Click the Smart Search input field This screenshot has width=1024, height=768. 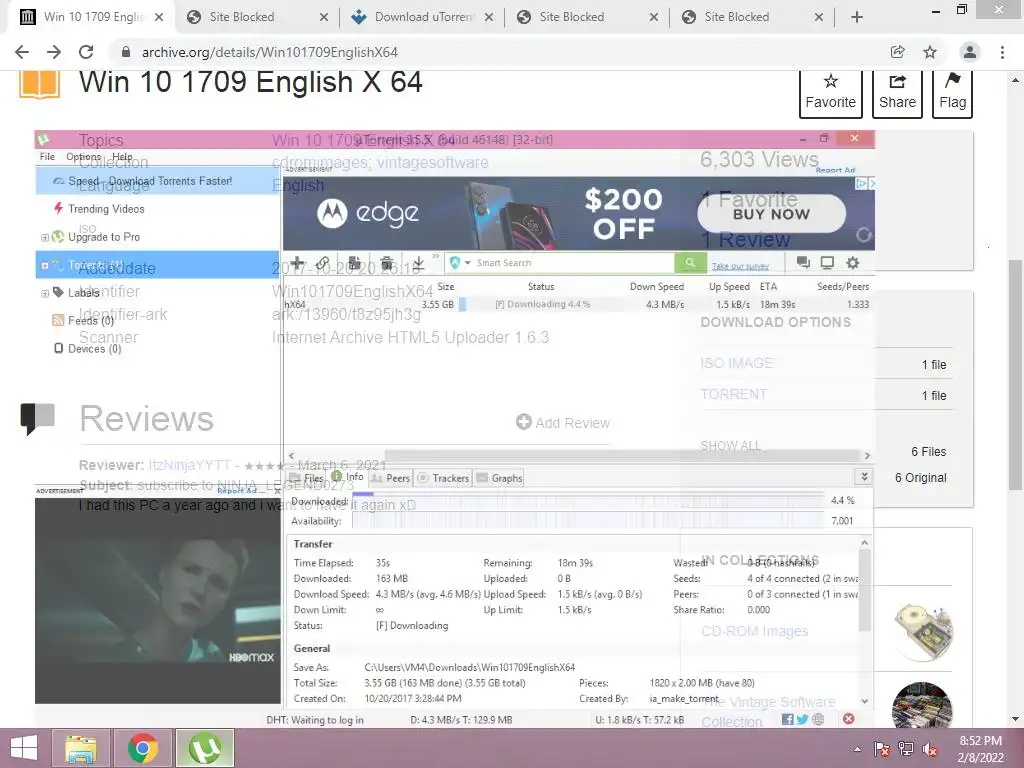pyautogui.click(x=573, y=263)
